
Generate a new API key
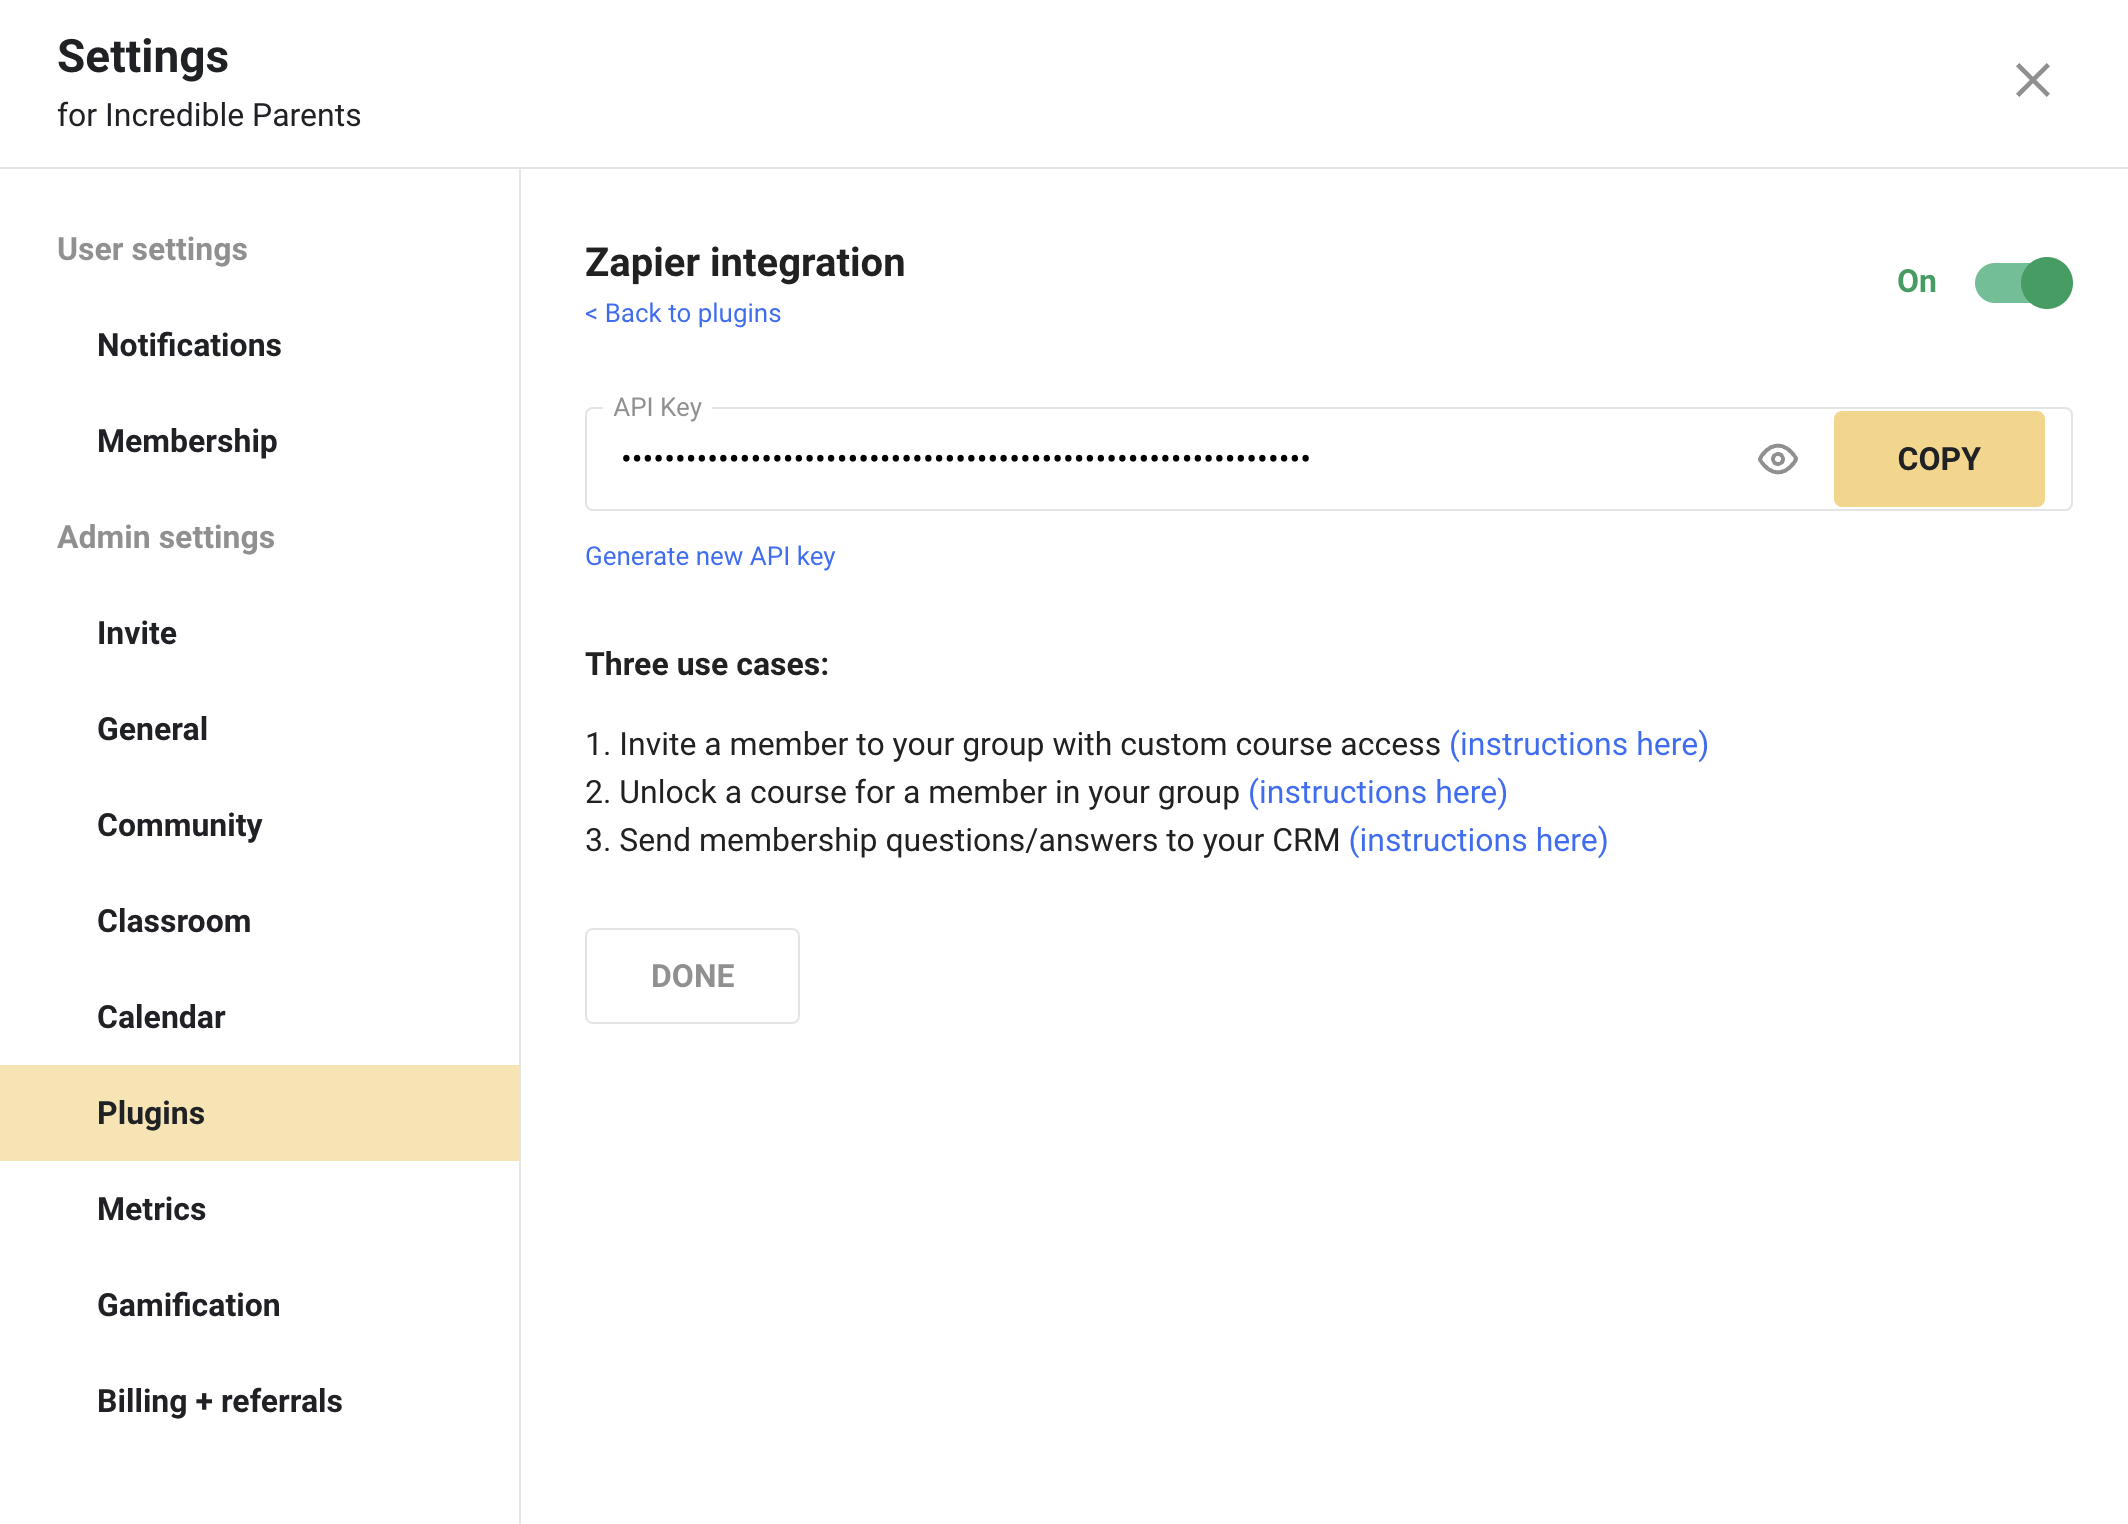(x=710, y=556)
